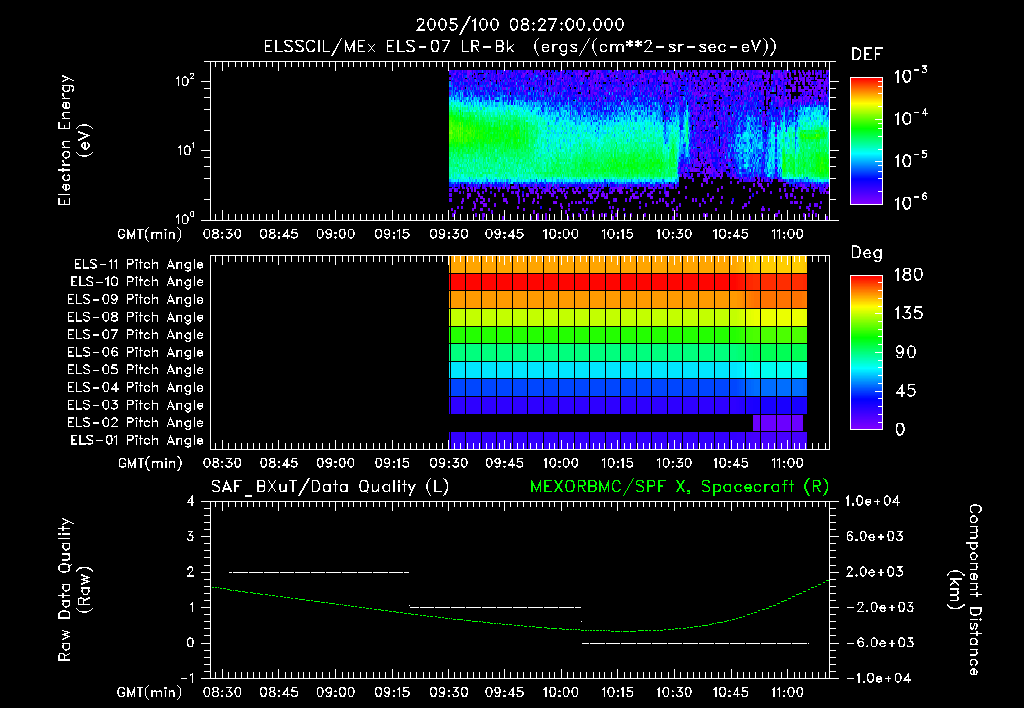This screenshot has width=1024, height=708.
Task: Click the electron energy spectrogram data region
Action: 639,144
